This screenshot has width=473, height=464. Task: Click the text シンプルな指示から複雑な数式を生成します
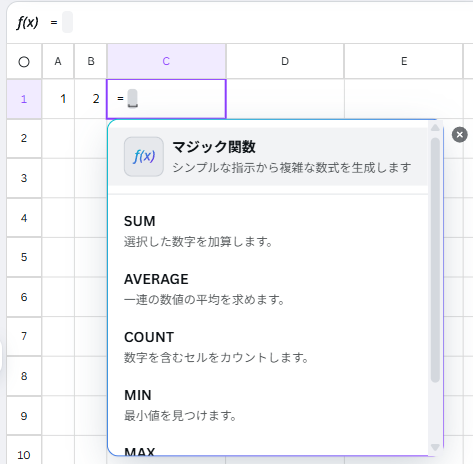(x=292, y=167)
